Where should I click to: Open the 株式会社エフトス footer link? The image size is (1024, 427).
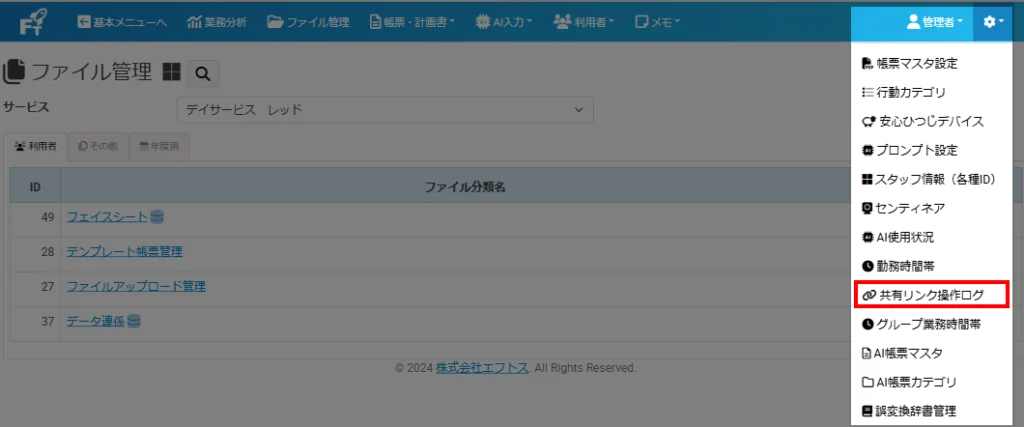(483, 368)
